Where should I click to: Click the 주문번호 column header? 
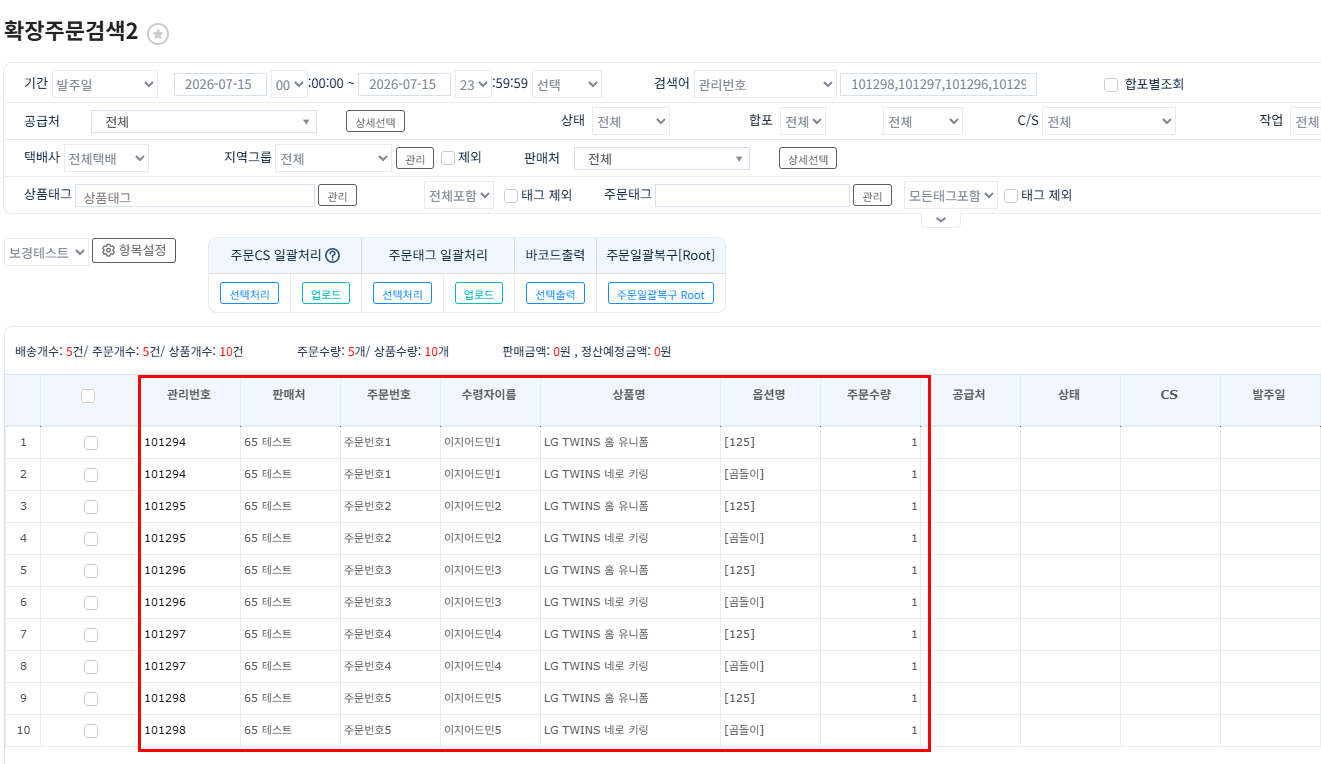click(389, 395)
